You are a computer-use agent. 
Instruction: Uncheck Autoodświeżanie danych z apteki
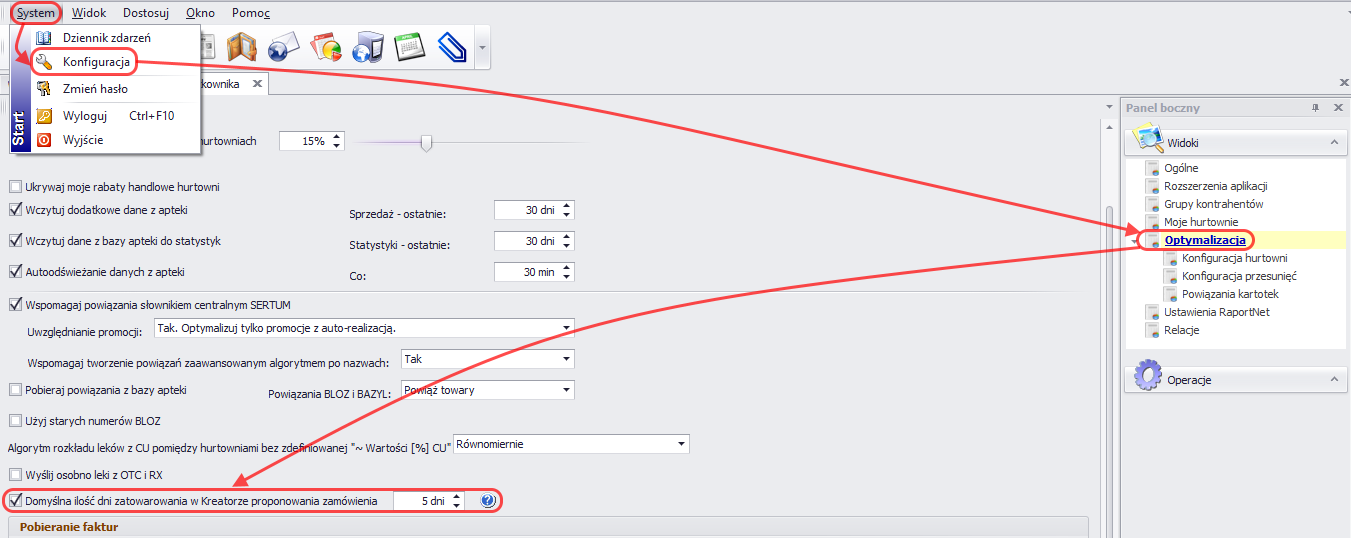point(15,271)
